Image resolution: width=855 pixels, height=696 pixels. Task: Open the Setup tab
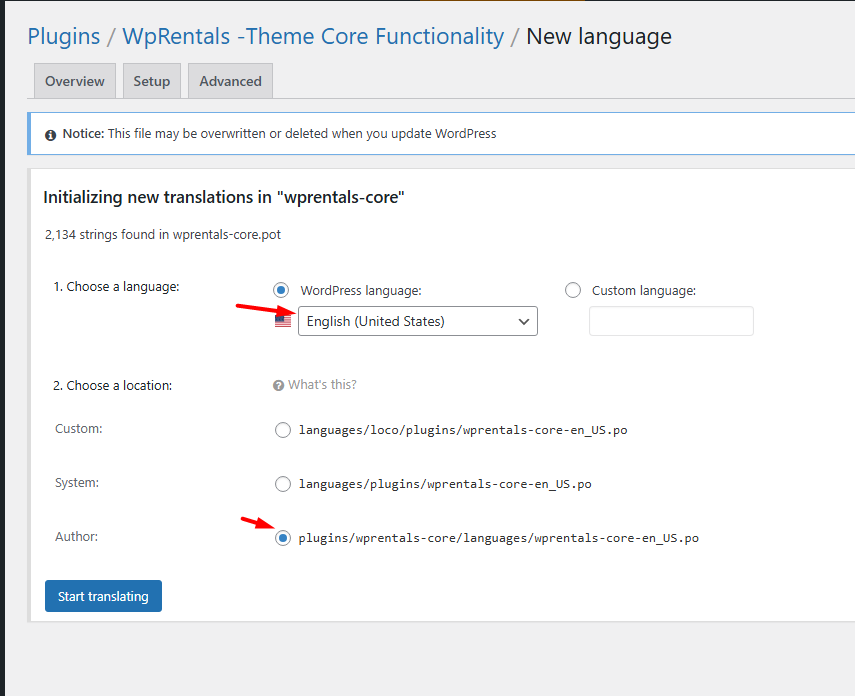coord(152,81)
